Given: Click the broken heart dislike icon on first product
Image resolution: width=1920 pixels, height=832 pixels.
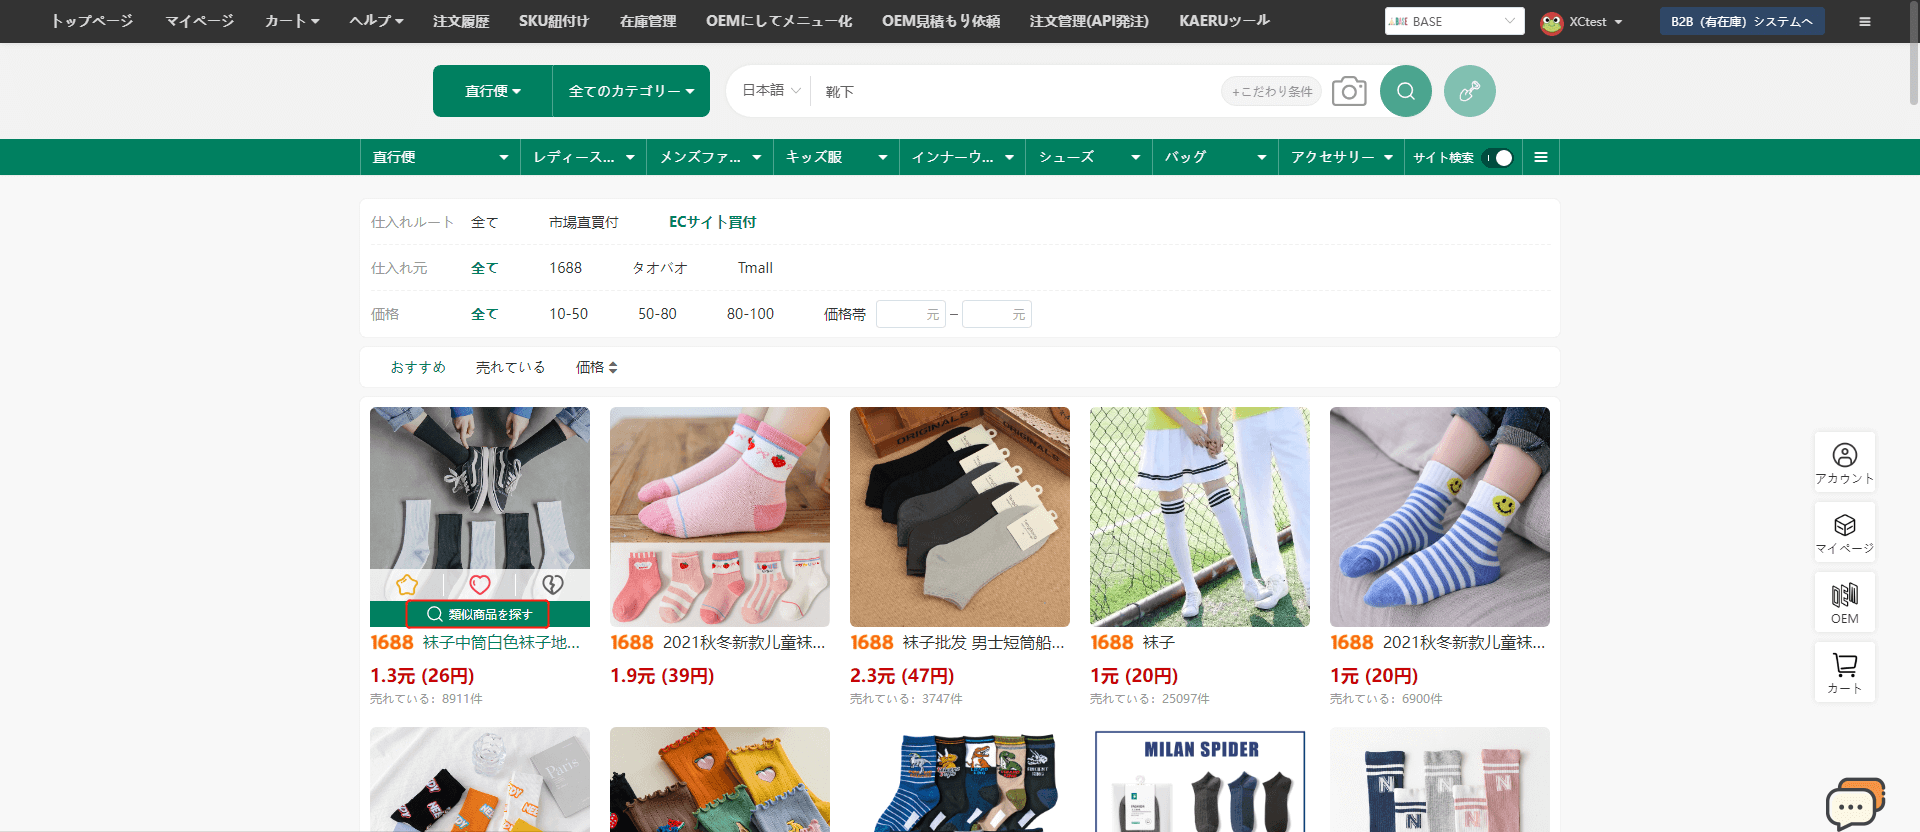Looking at the screenshot, I should (553, 584).
